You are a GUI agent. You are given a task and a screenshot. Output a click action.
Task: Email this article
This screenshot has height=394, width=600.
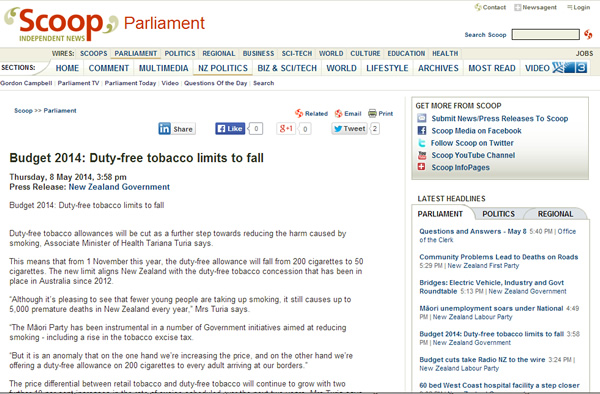(348, 113)
